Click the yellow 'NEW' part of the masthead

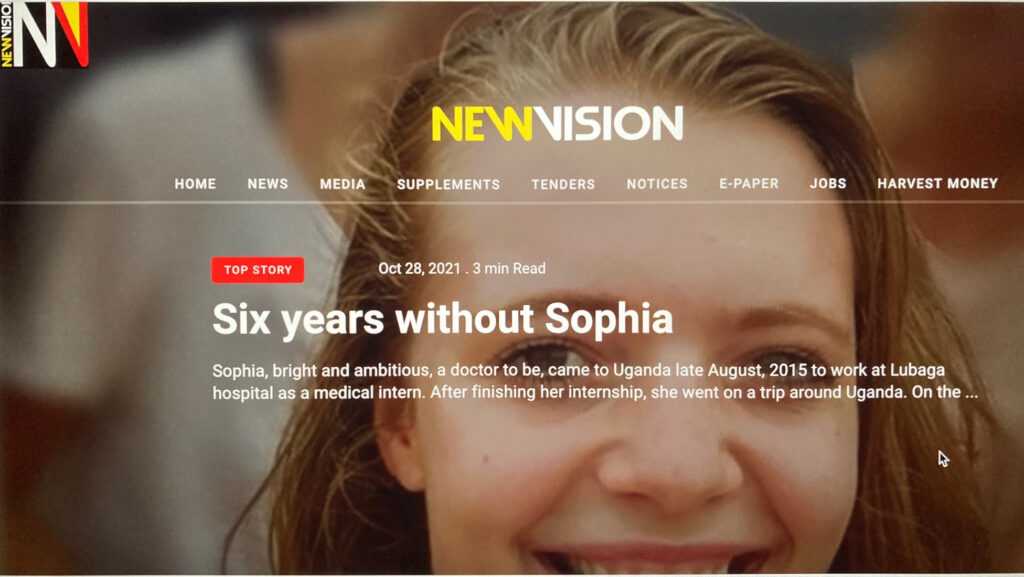tap(482, 123)
